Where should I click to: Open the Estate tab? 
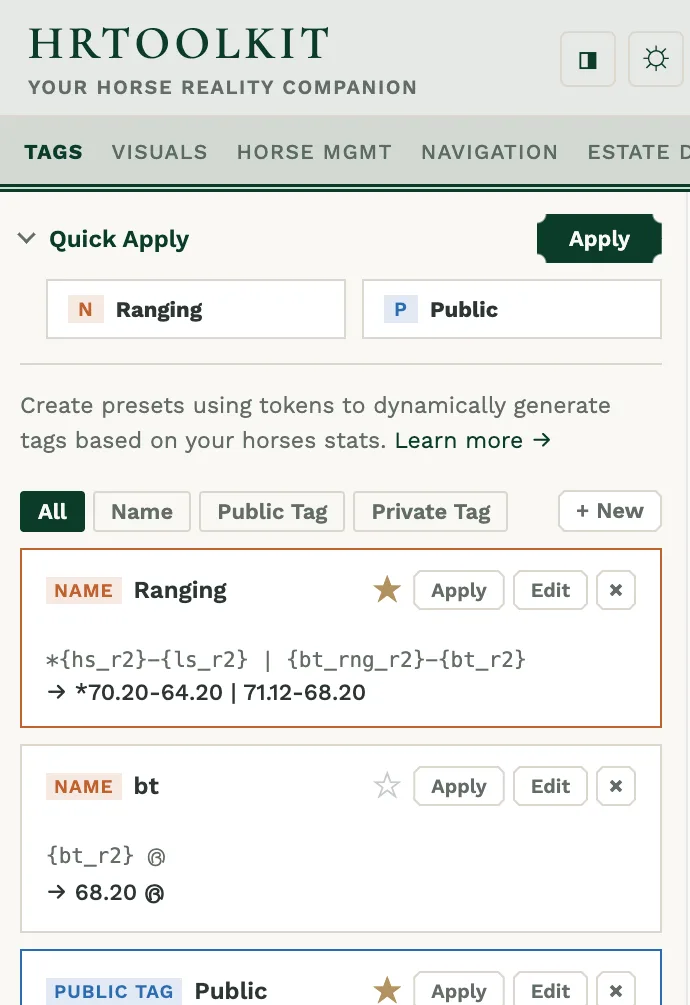coord(638,152)
